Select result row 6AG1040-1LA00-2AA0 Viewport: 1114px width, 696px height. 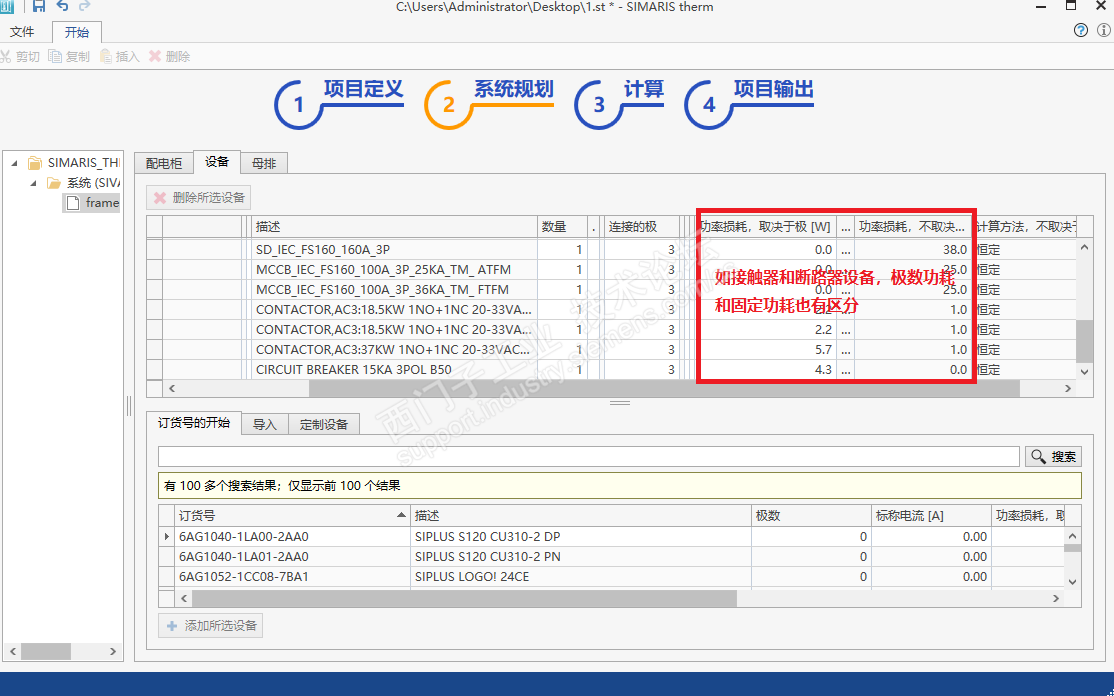(x=611, y=536)
